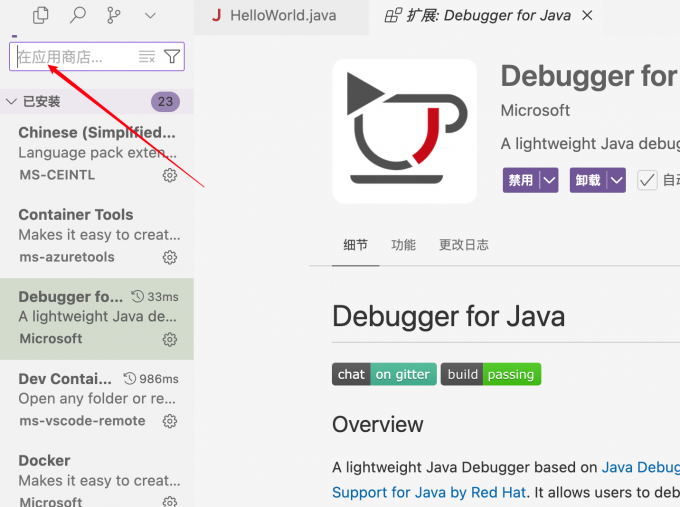
Task: Click the 卸载 uninstall button
Action: [588, 180]
